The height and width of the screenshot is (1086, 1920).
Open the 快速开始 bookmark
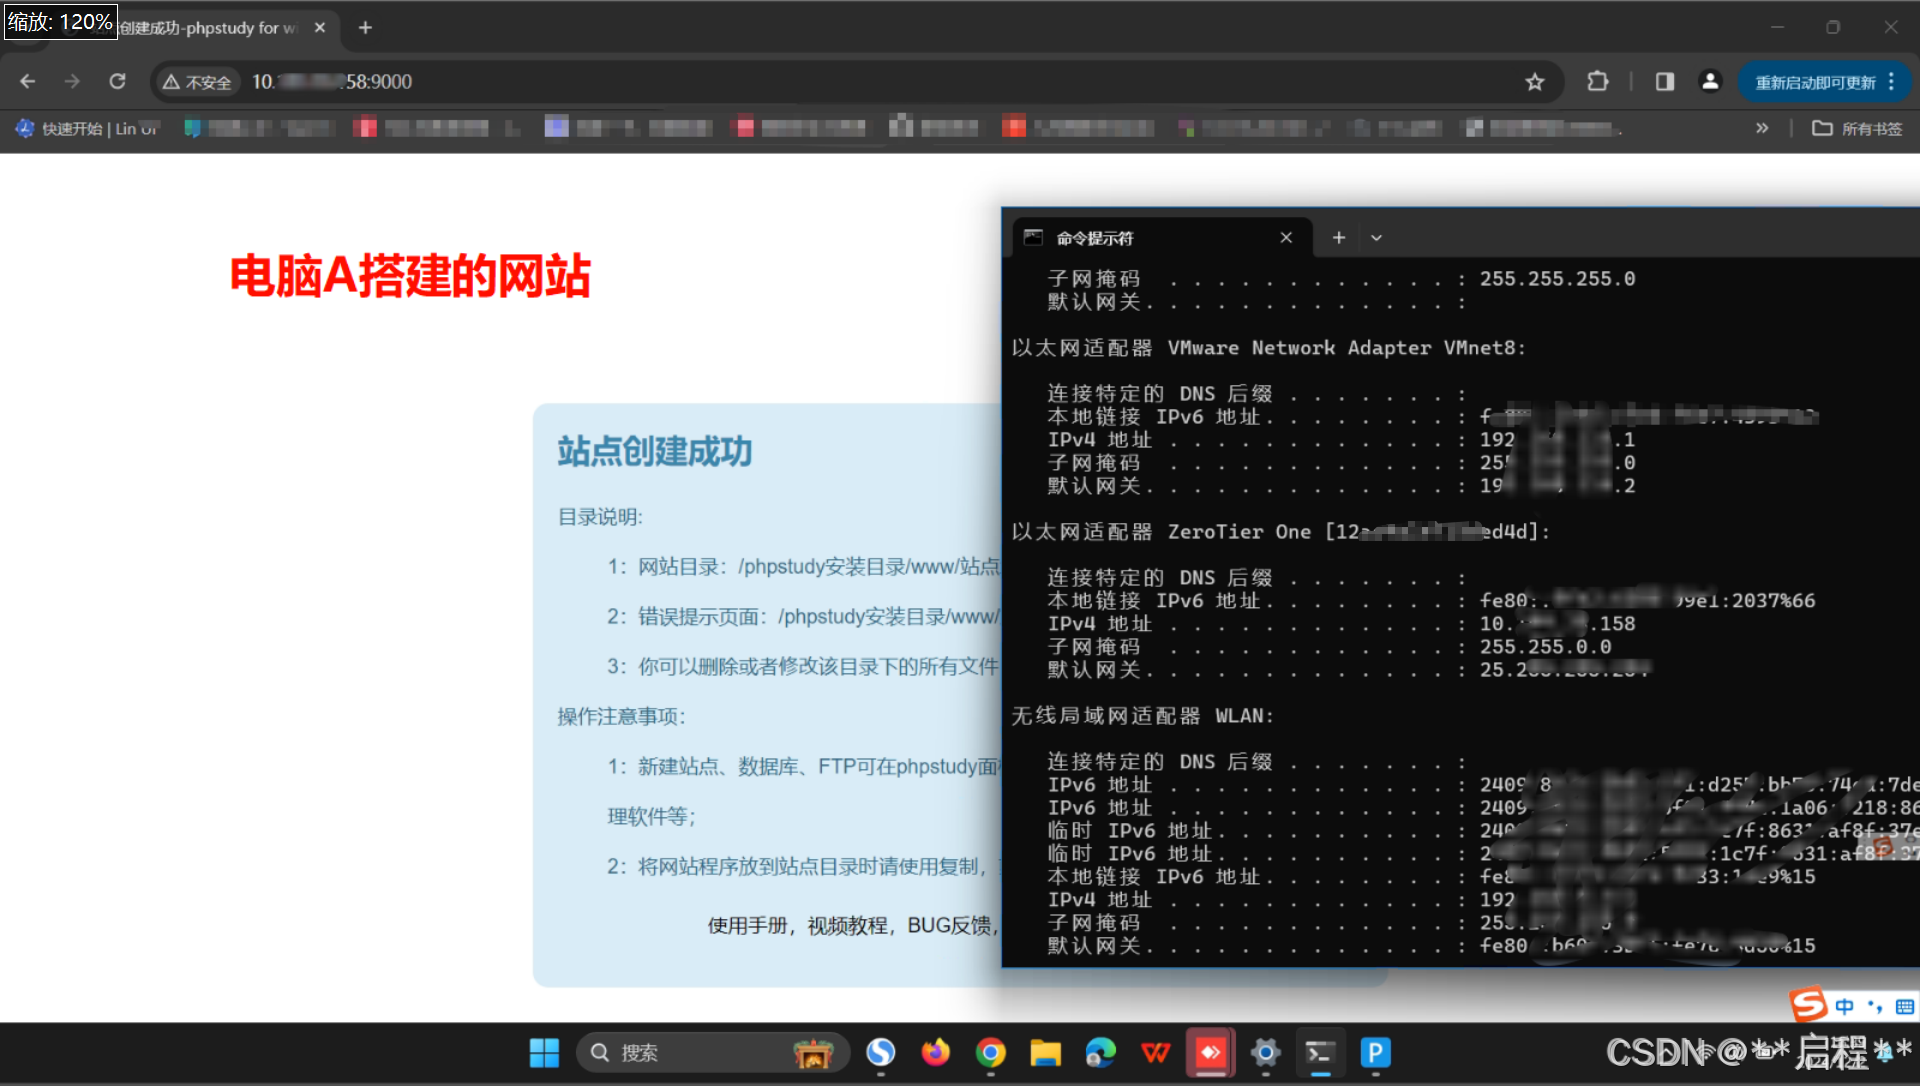point(87,128)
